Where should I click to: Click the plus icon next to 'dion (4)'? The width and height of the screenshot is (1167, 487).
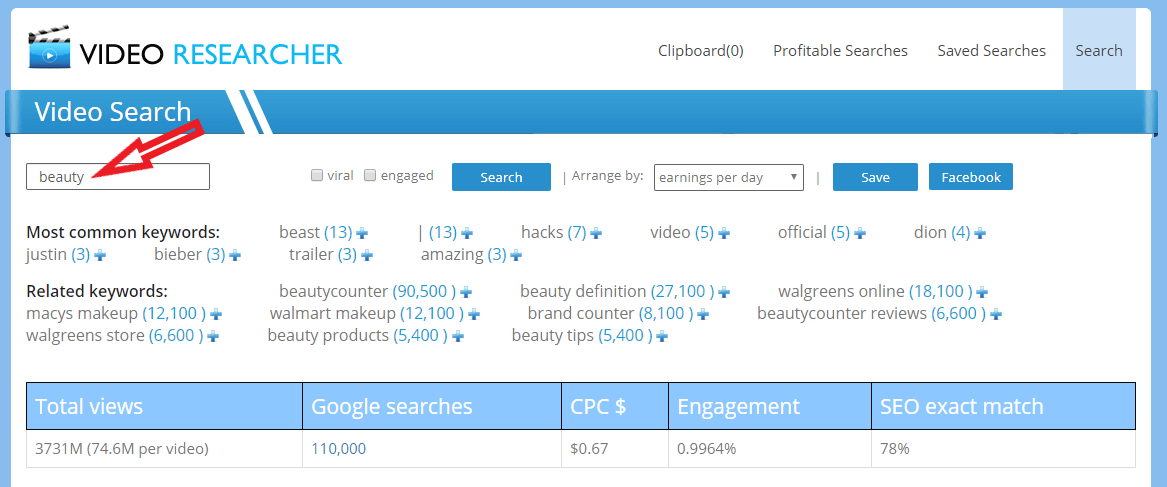tap(980, 233)
